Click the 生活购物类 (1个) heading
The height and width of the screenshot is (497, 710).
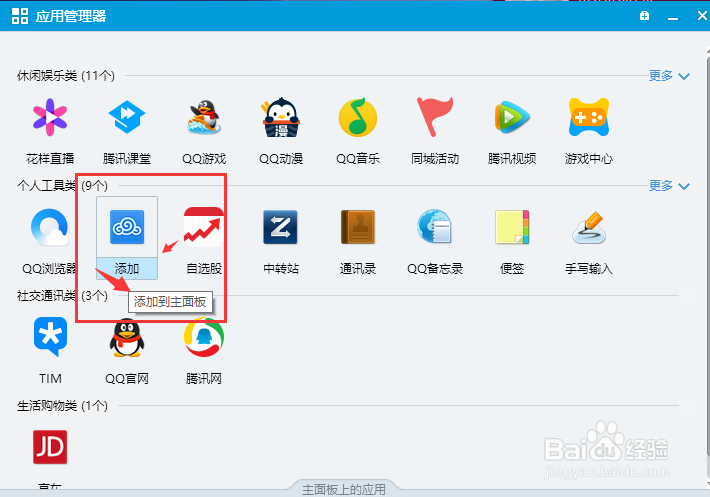click(x=62, y=406)
